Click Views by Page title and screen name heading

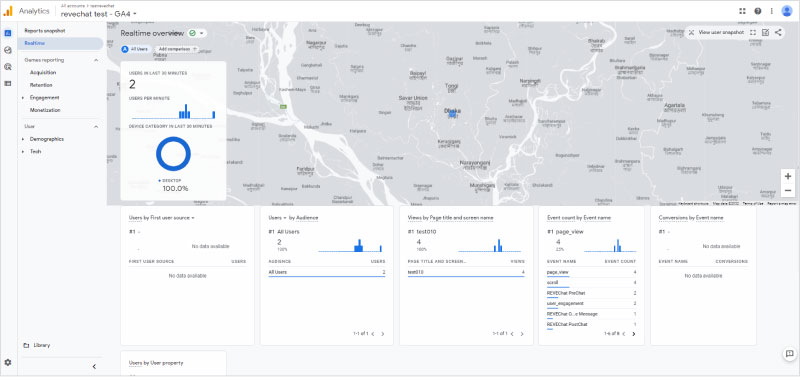point(451,218)
